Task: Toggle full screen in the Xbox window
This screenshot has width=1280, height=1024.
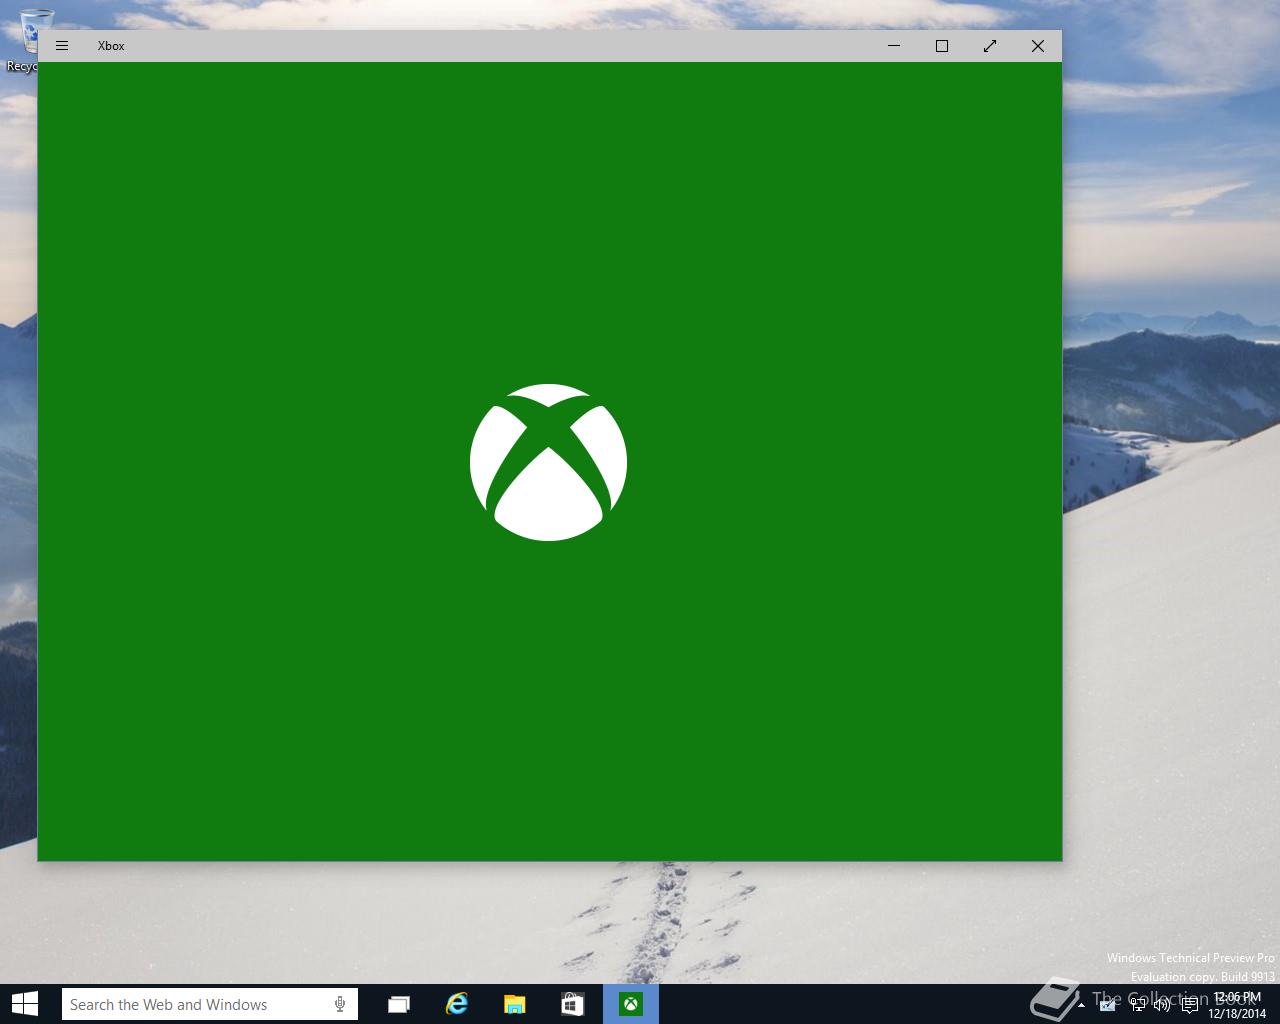Action: 990,46
